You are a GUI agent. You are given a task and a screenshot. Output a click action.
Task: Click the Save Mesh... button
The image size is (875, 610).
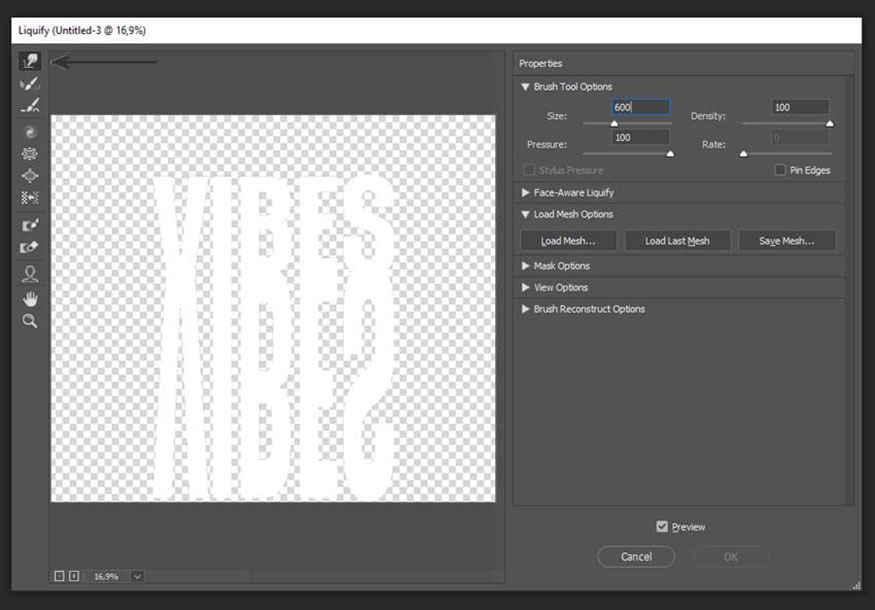pos(786,241)
